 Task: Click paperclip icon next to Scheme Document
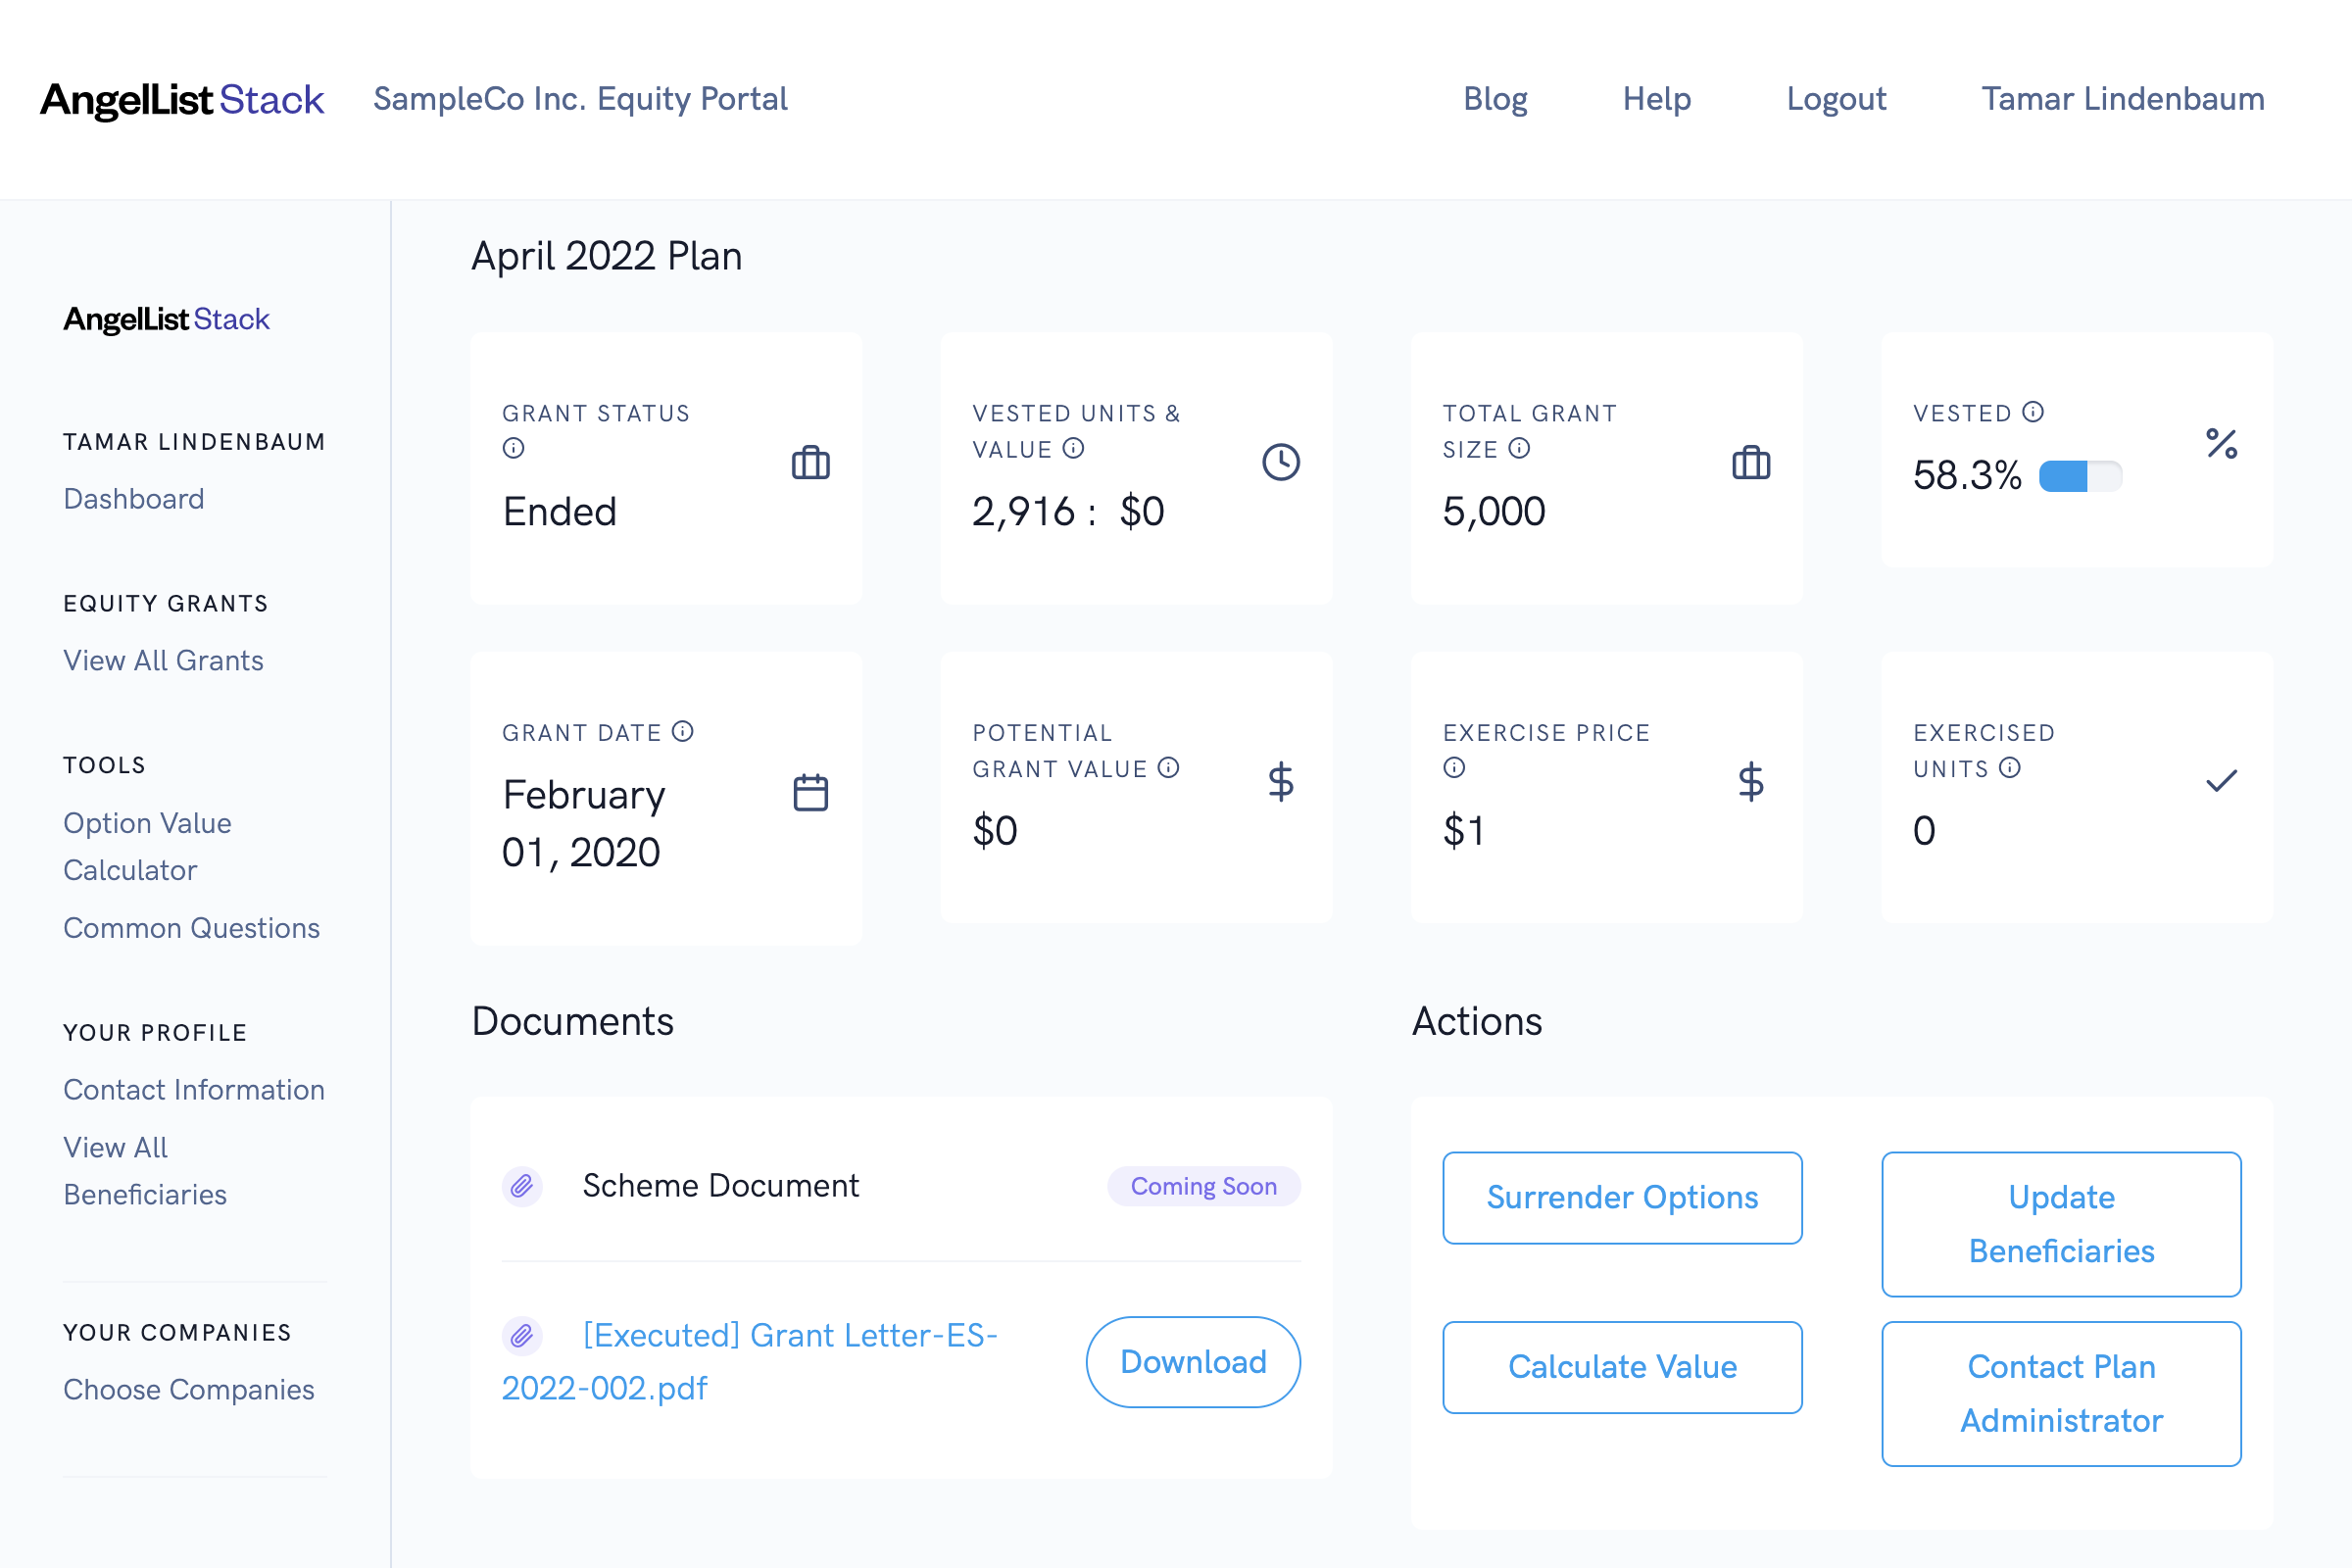(522, 1186)
